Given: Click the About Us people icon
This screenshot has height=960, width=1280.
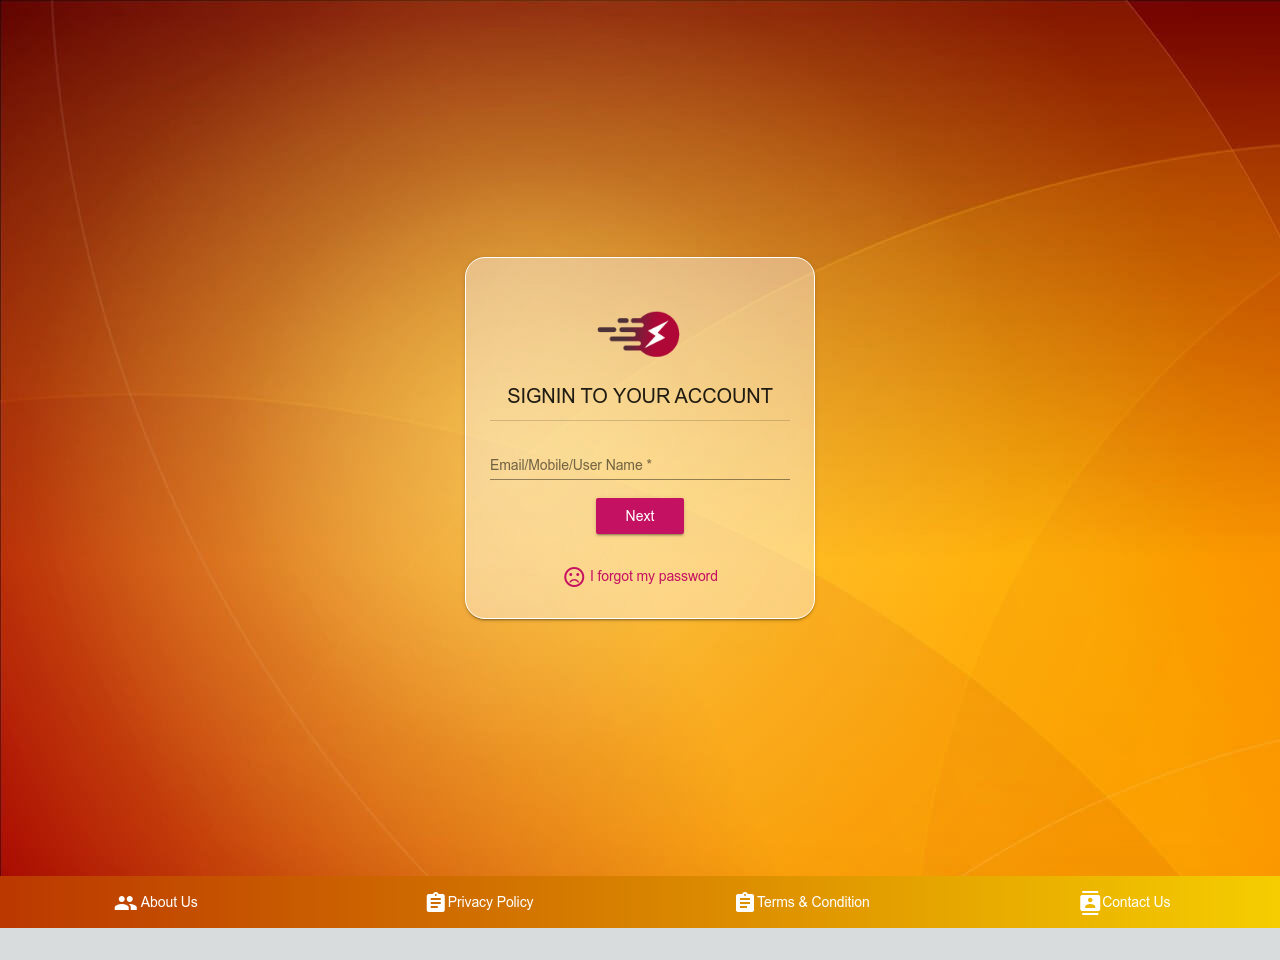Looking at the screenshot, I should [x=125, y=902].
